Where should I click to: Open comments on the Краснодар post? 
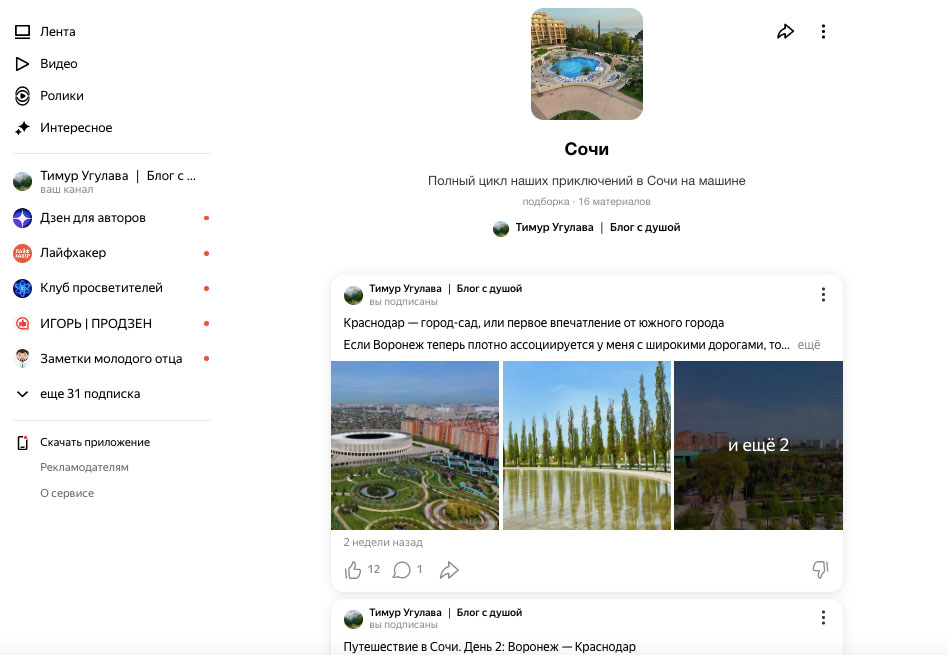(x=401, y=570)
